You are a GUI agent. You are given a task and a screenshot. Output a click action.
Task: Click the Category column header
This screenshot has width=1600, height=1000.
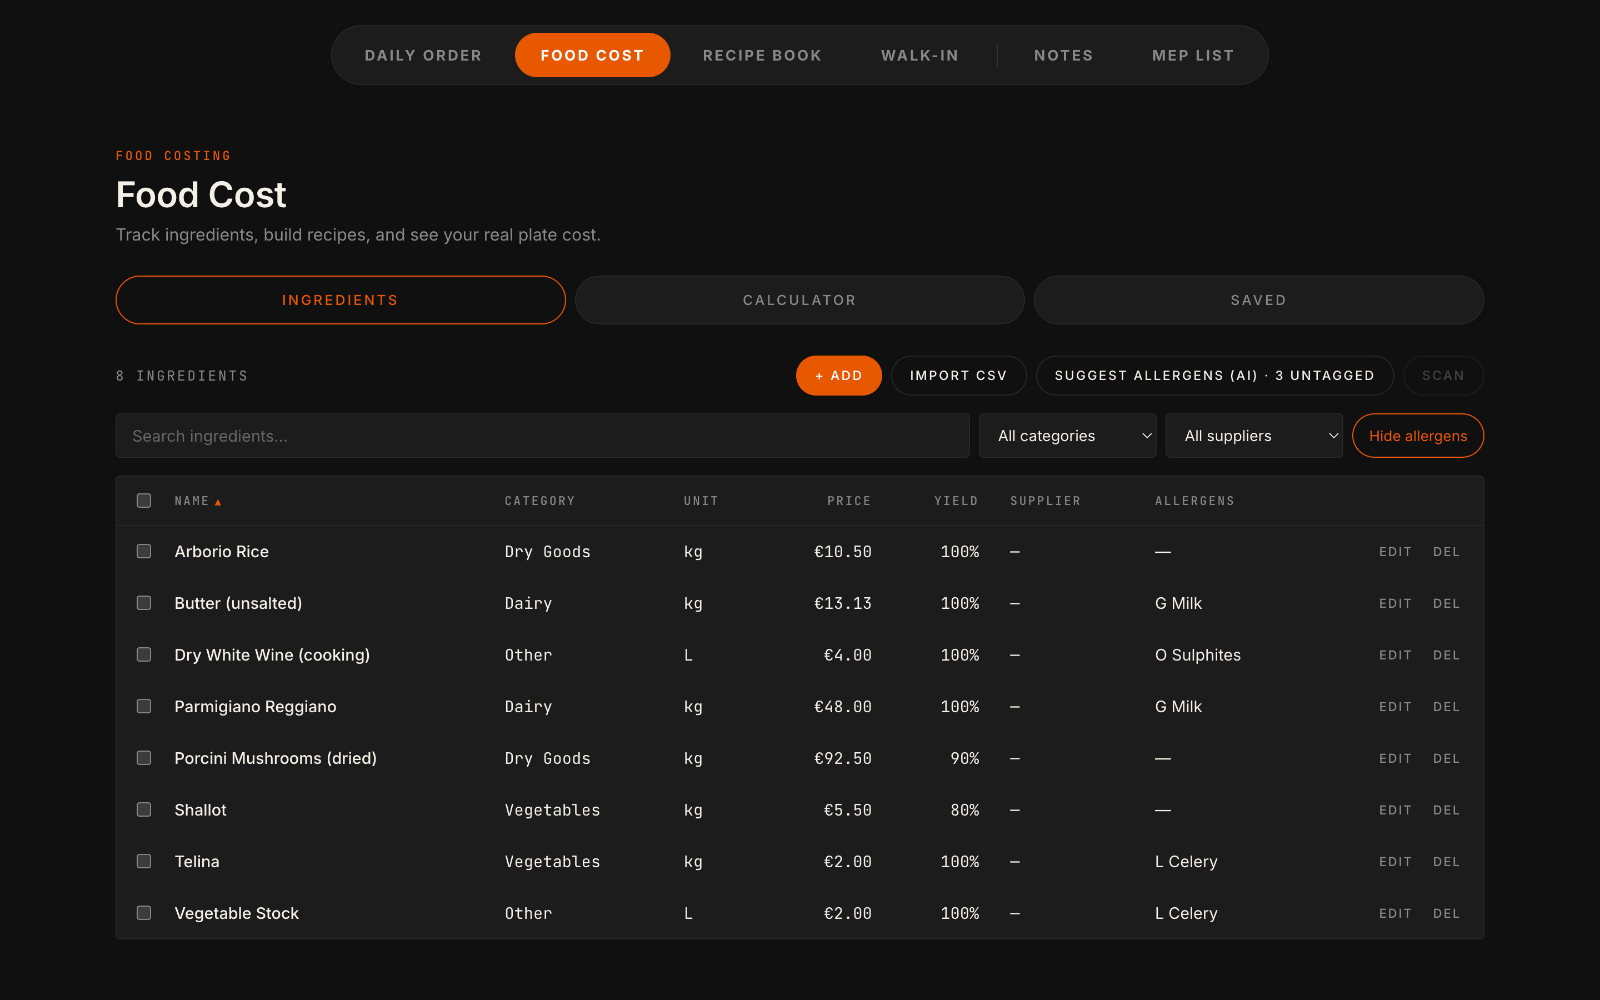pos(540,501)
